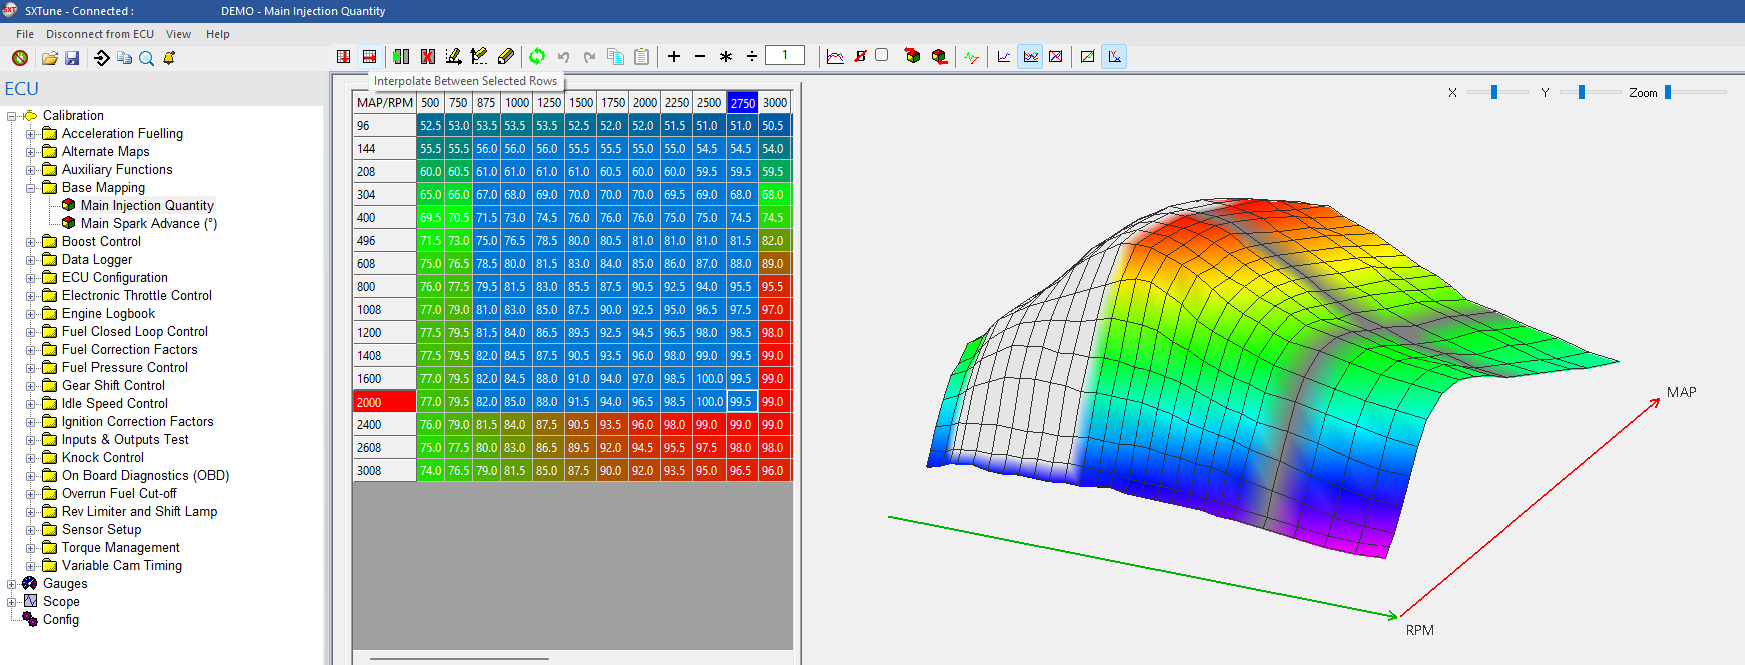This screenshot has width=1745, height=665.
Task: Click the red disconnect/stop icon in toolbar
Action: tap(19, 58)
